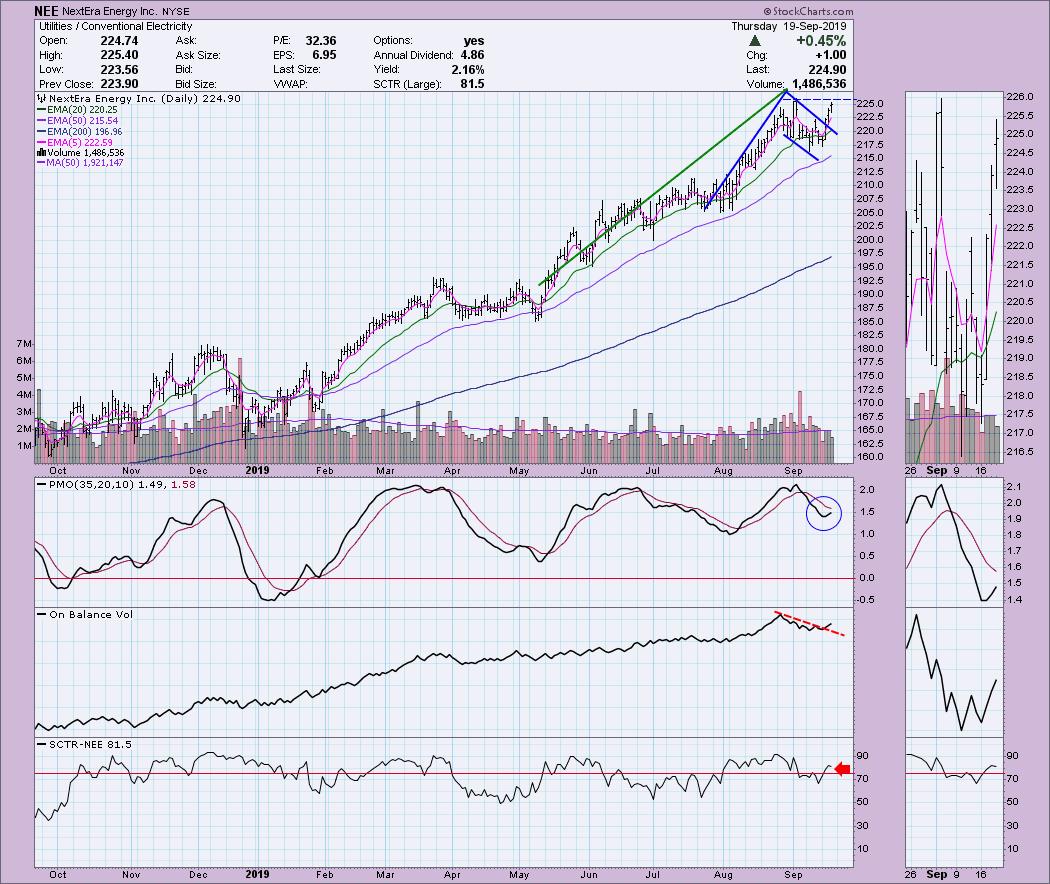Click the PMO(35,20,10) indicator label
The width and height of the screenshot is (1050, 884).
[x=91, y=484]
